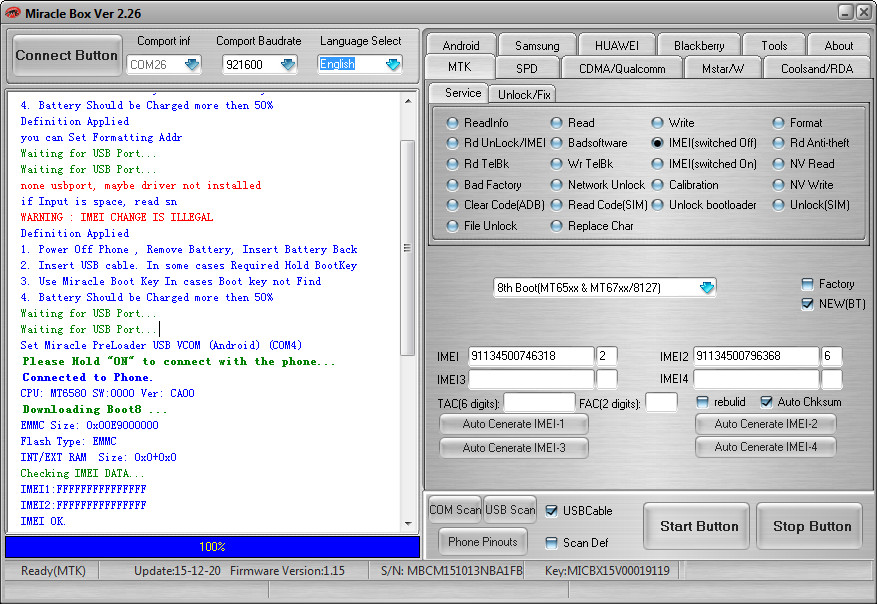Click Auto Generate IMEI-4 button

click(x=766, y=447)
